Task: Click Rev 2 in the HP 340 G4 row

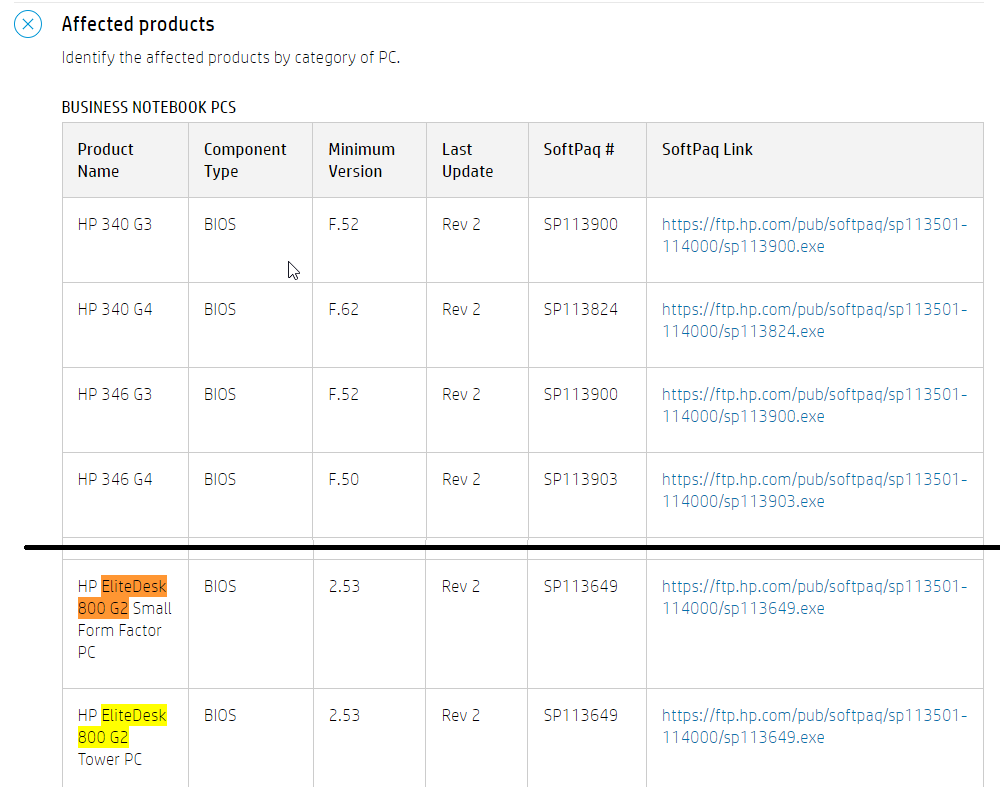Action: pyautogui.click(x=461, y=309)
